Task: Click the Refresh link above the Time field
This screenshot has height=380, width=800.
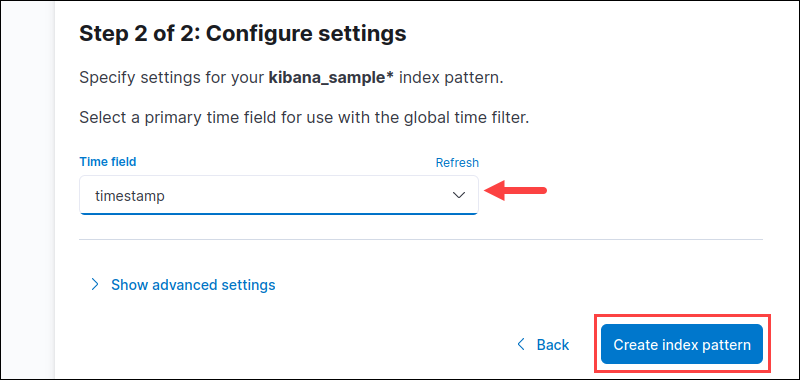Action: tap(457, 163)
